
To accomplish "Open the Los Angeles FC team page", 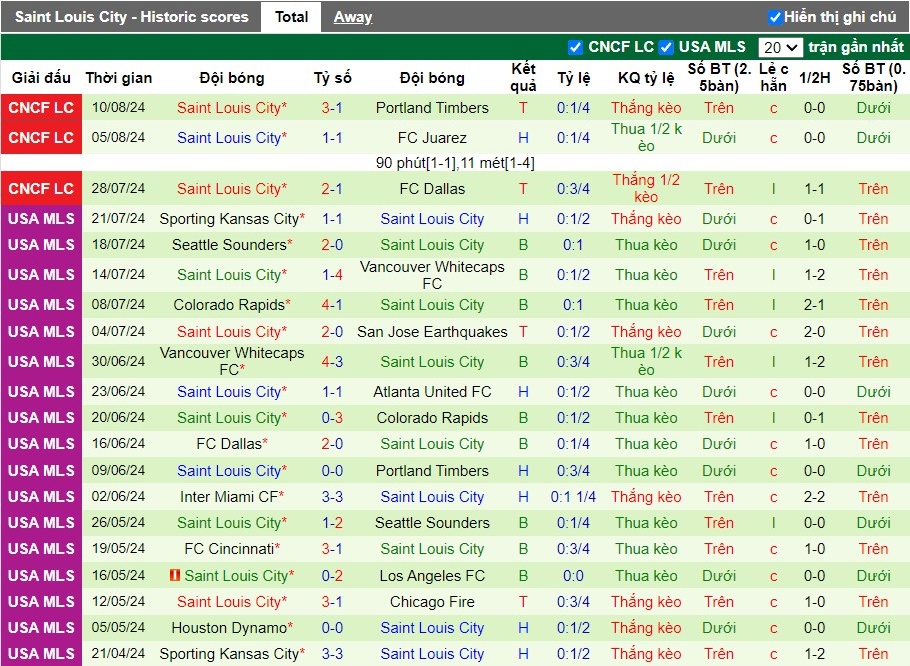I will pos(432,576).
